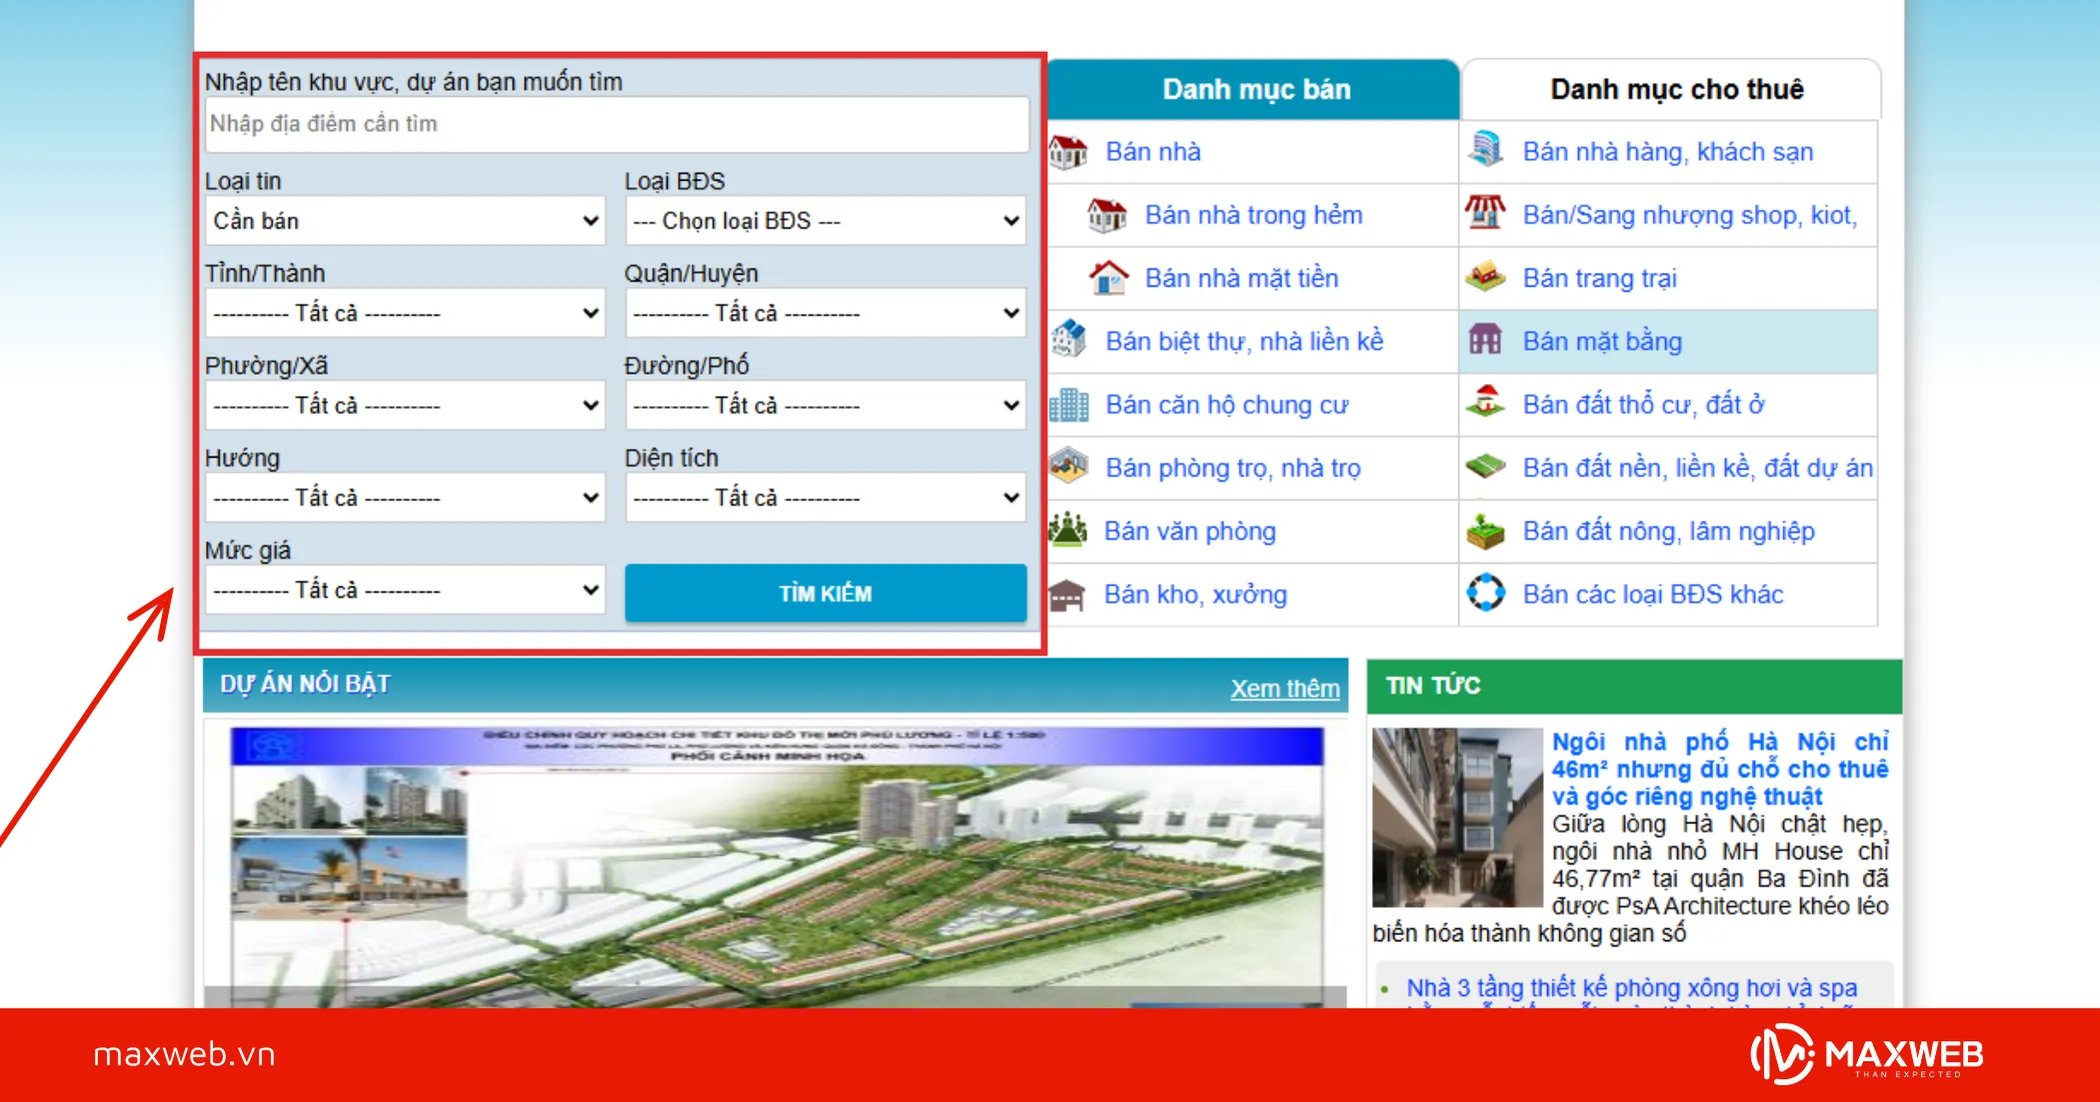Click the icon next to Bán mặt bằng

click(1485, 340)
